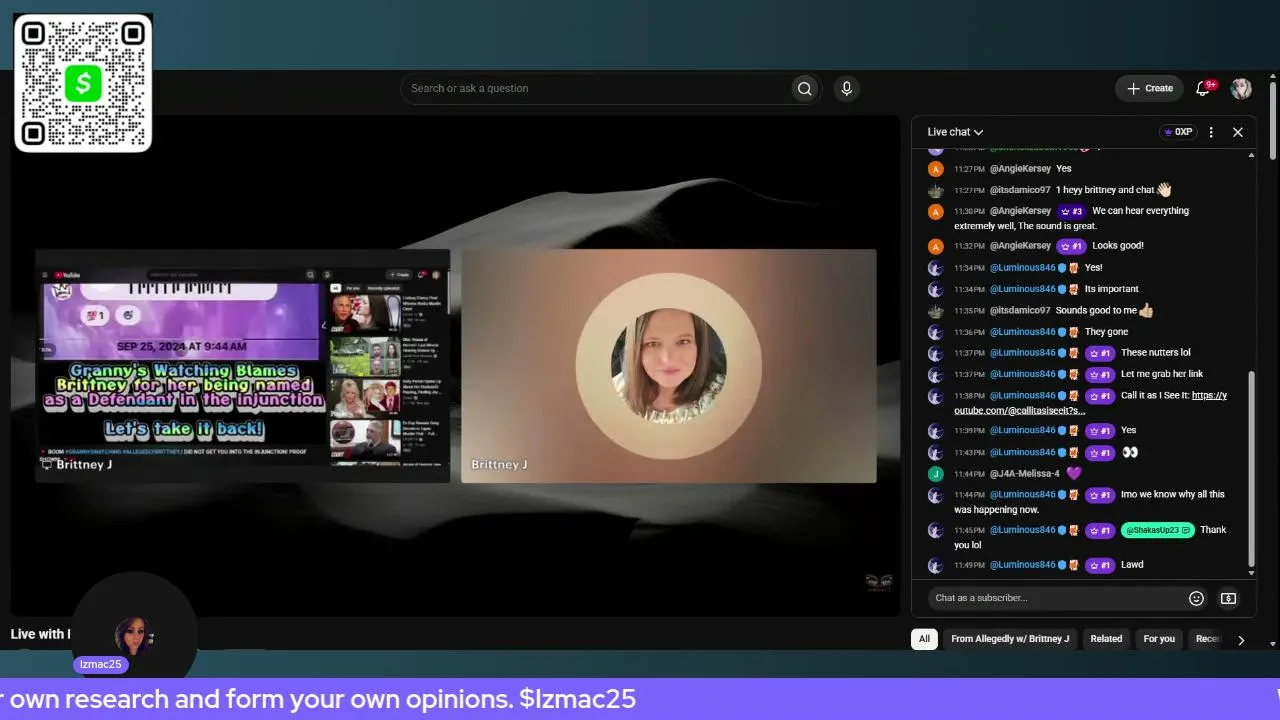Click the shared-screen panel with the Granny's Watching caption
Image resolution: width=1280 pixels, height=720 pixels.
click(243, 366)
